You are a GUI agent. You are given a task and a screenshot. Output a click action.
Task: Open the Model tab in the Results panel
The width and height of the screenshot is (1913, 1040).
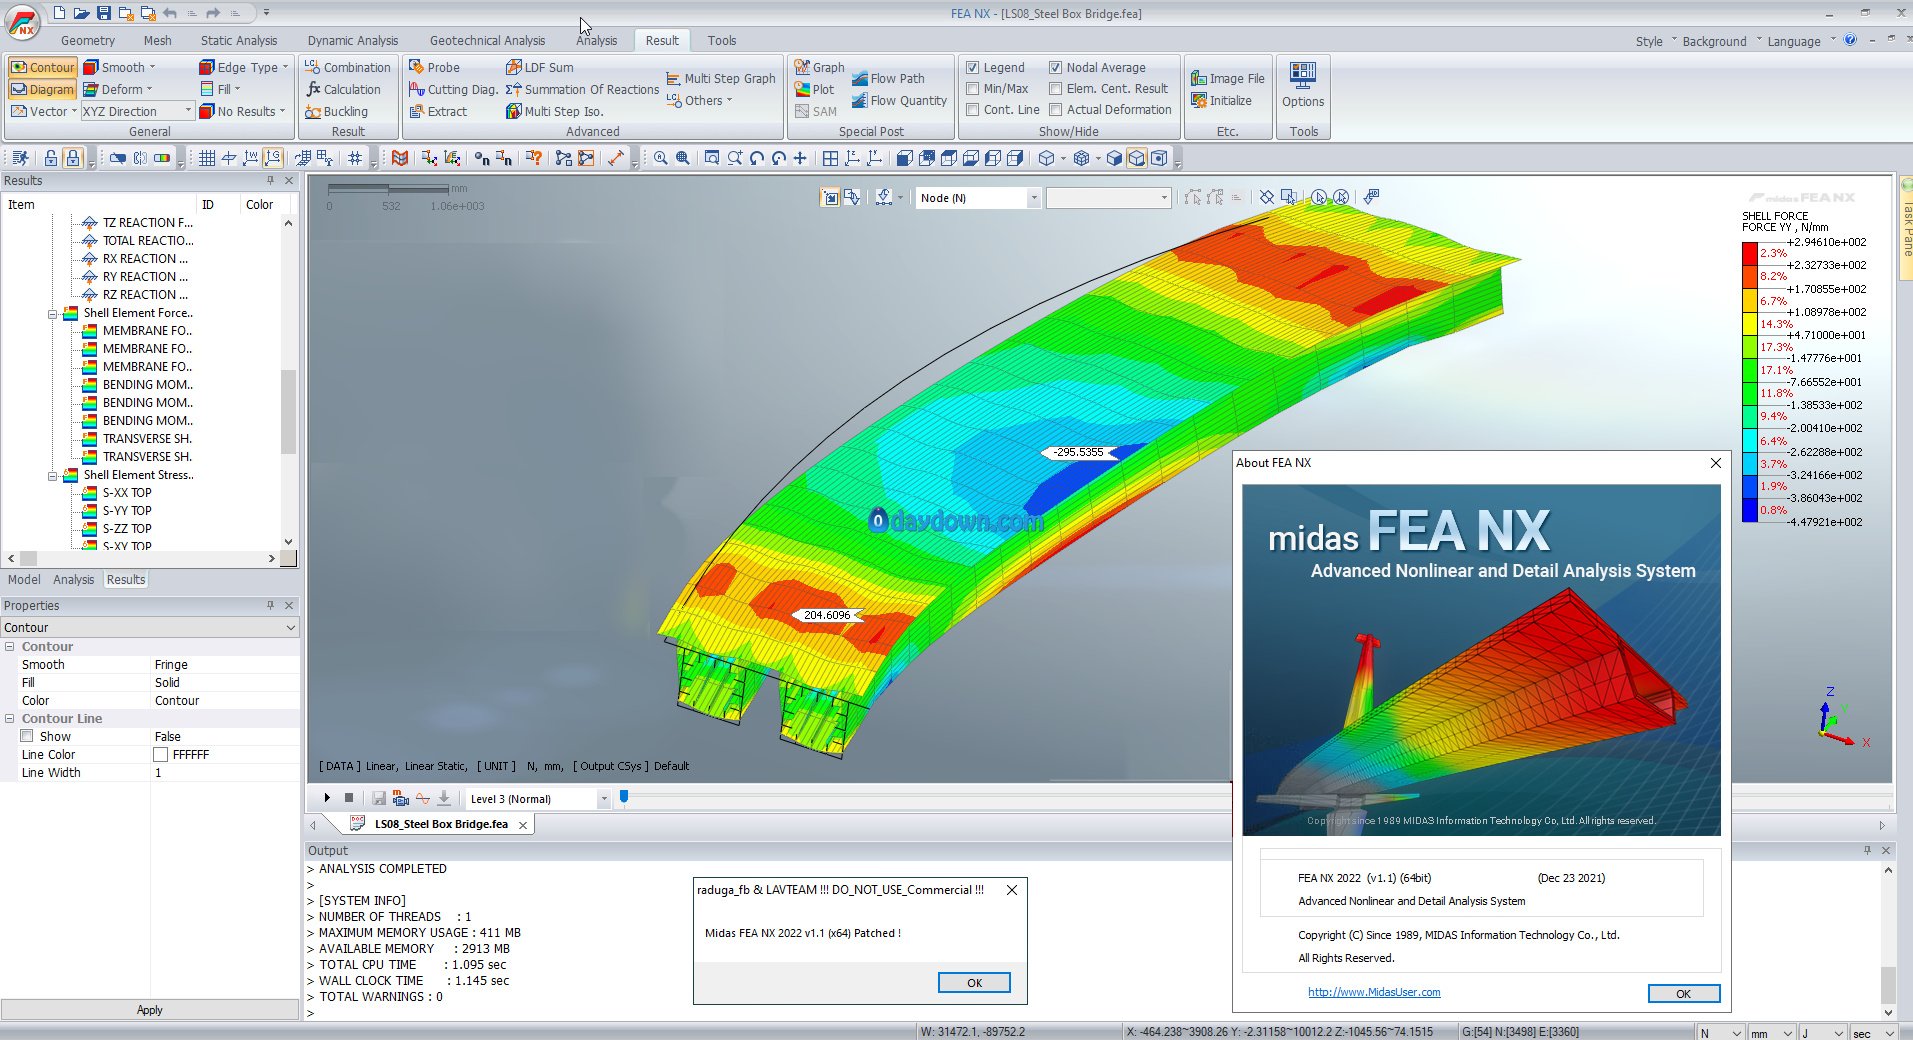click(24, 579)
